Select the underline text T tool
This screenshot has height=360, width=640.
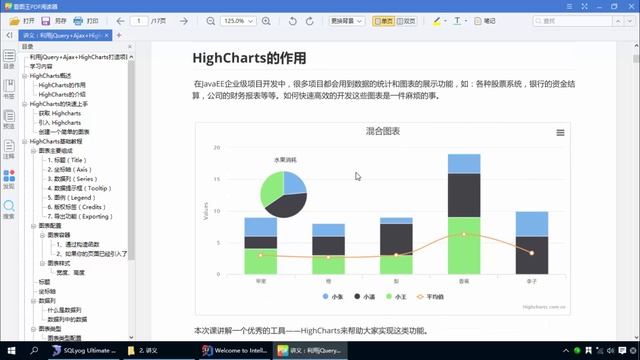point(457,21)
